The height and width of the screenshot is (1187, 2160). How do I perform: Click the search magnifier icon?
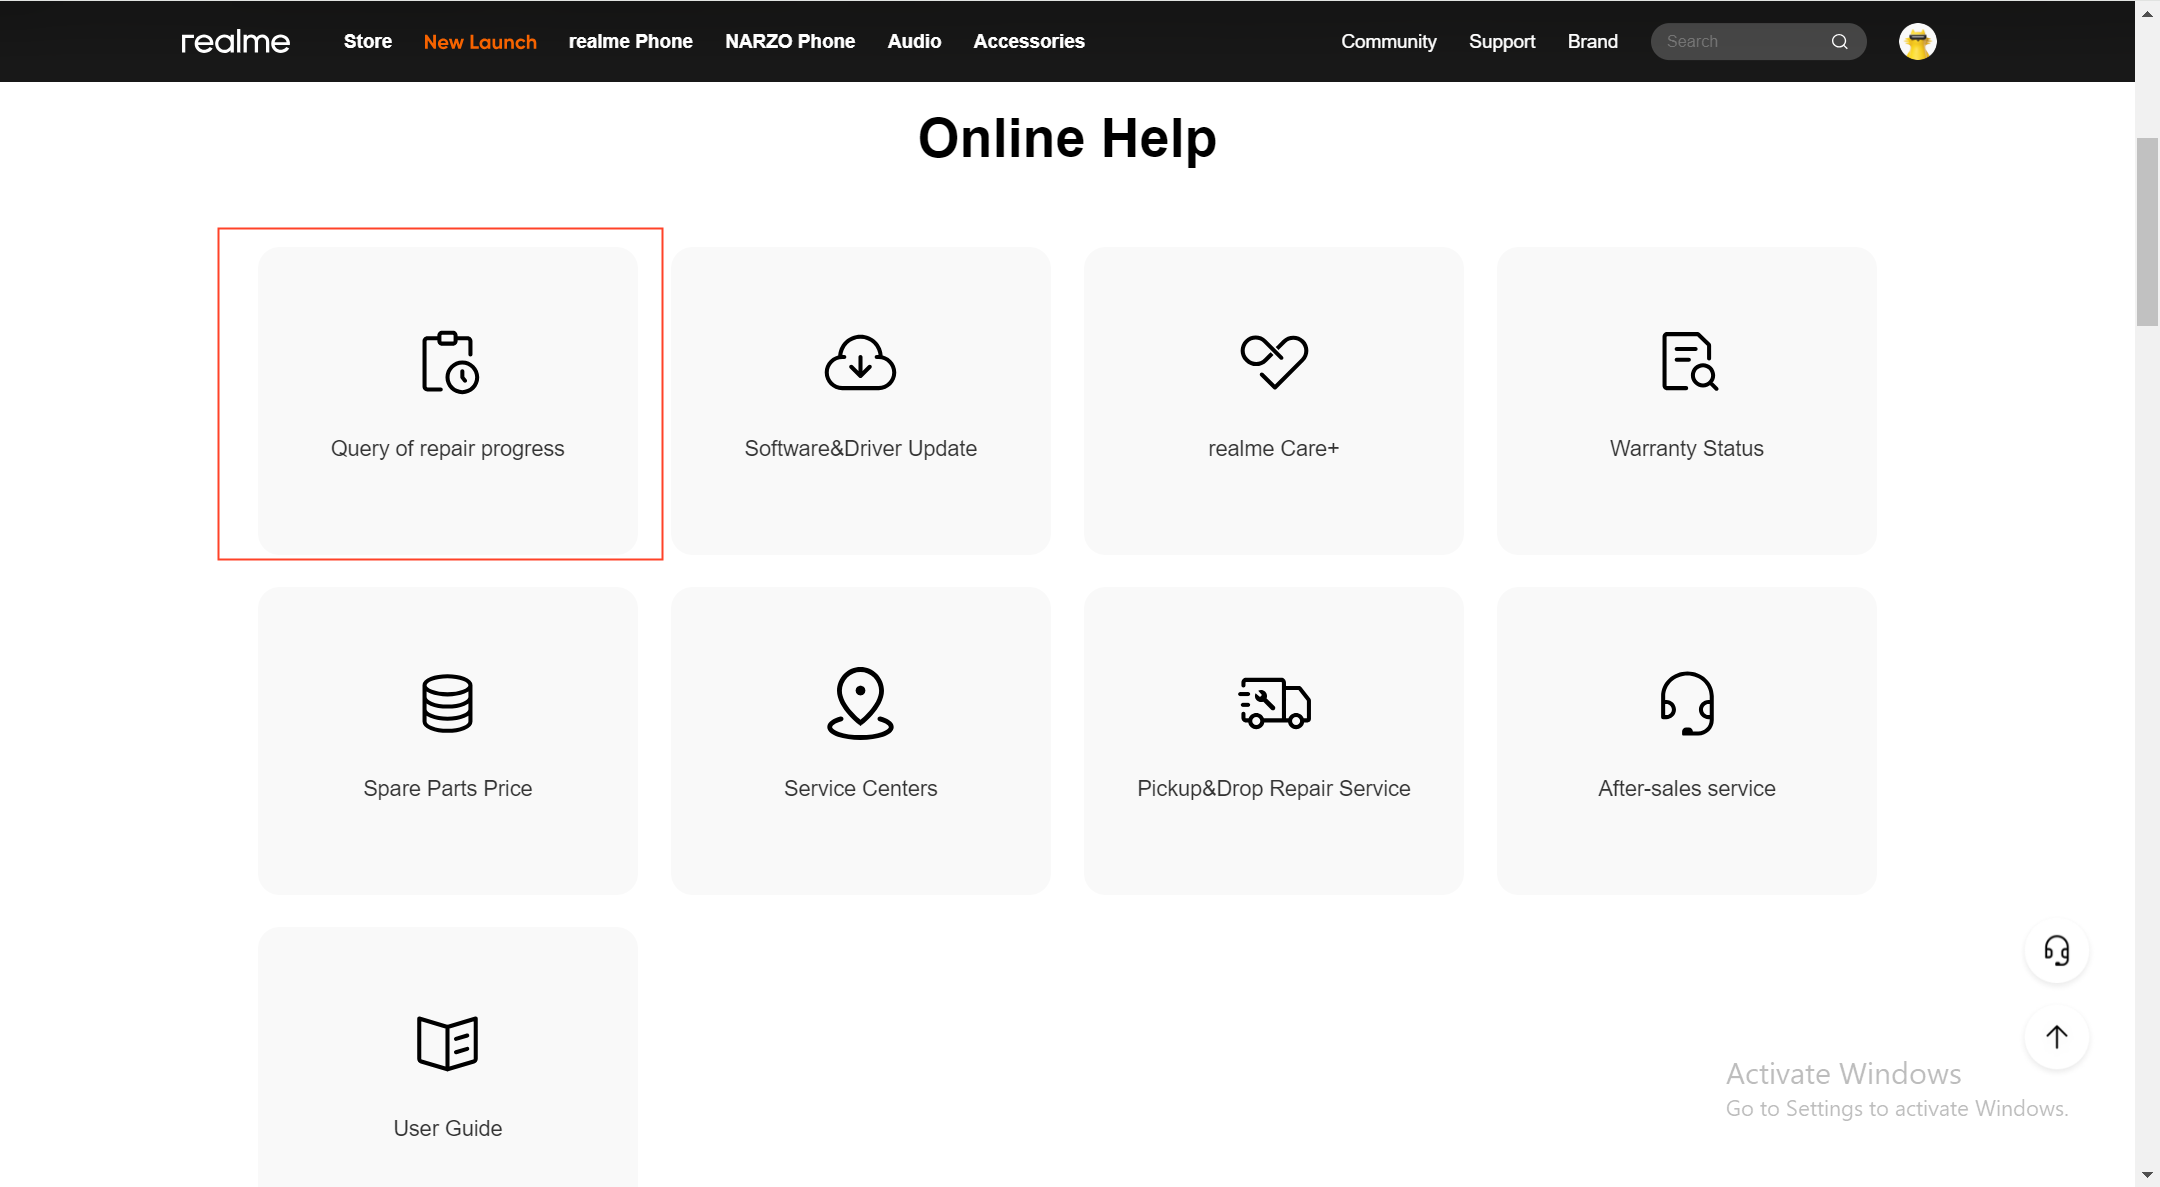1839,42
